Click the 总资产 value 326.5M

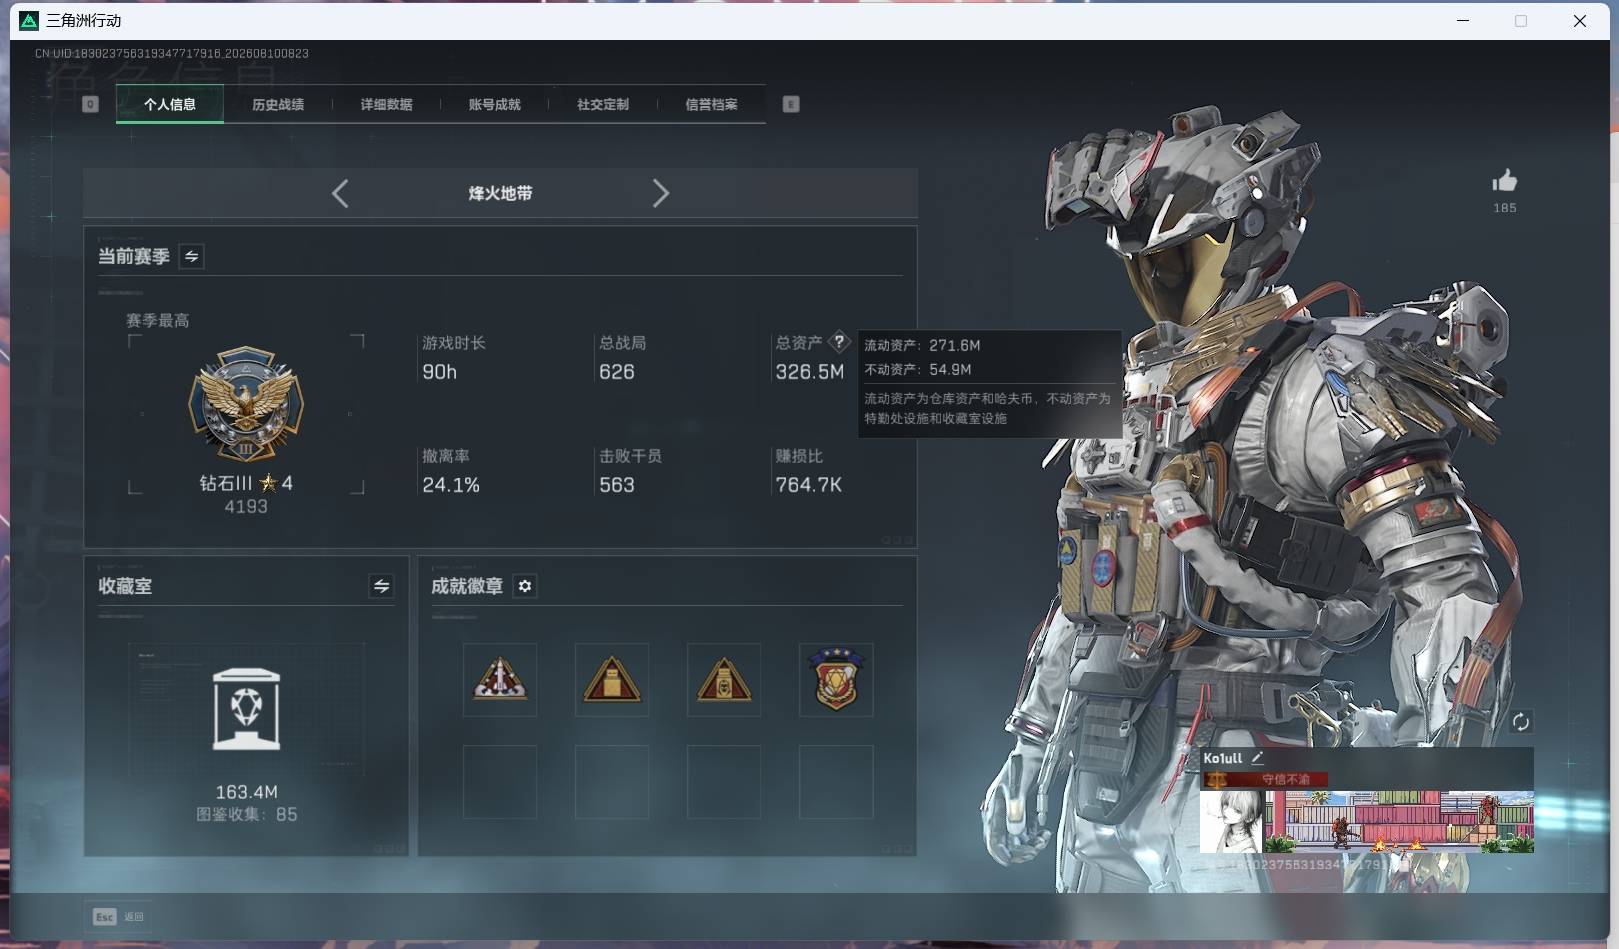coord(809,372)
